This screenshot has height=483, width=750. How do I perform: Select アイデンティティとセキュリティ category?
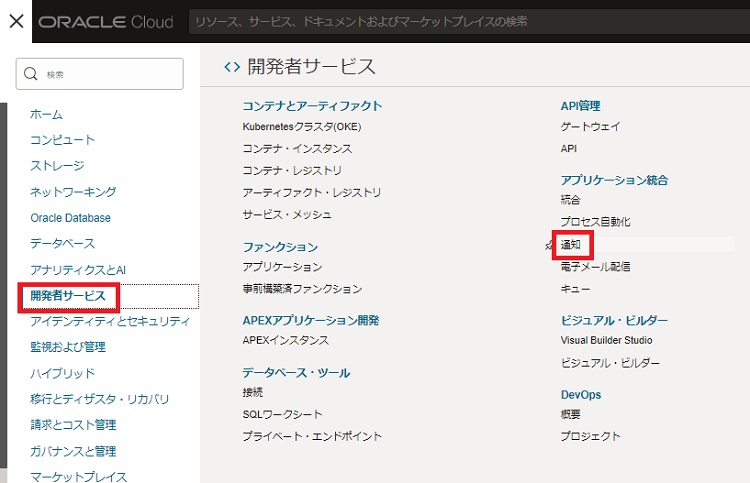pyautogui.click(x=110, y=322)
